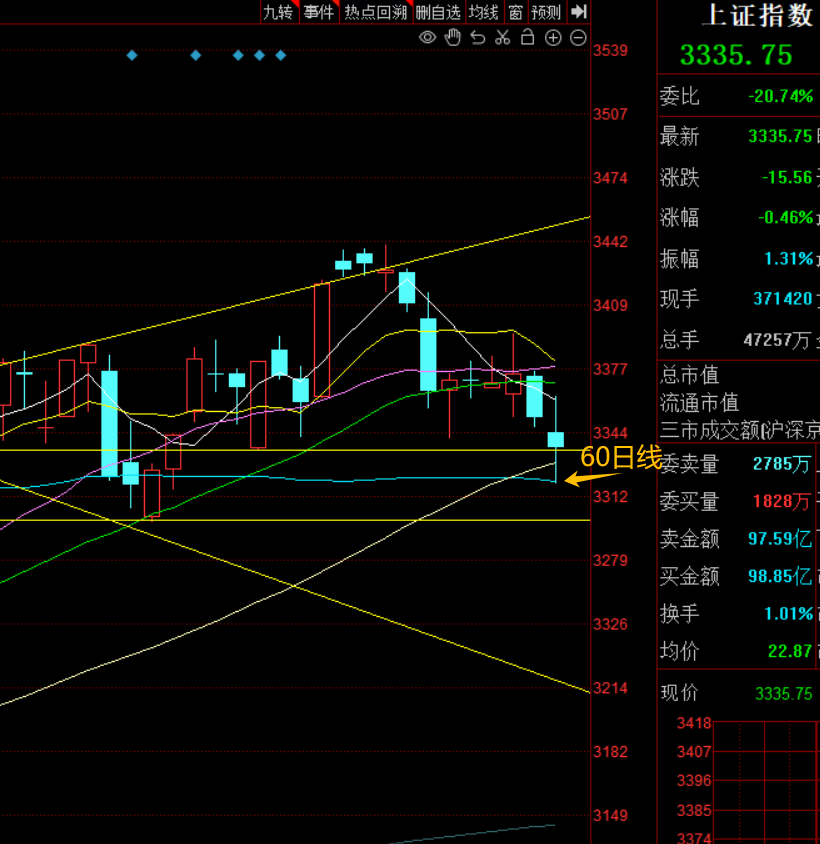
Task: Select the hand pan tool
Action: [x=452, y=38]
